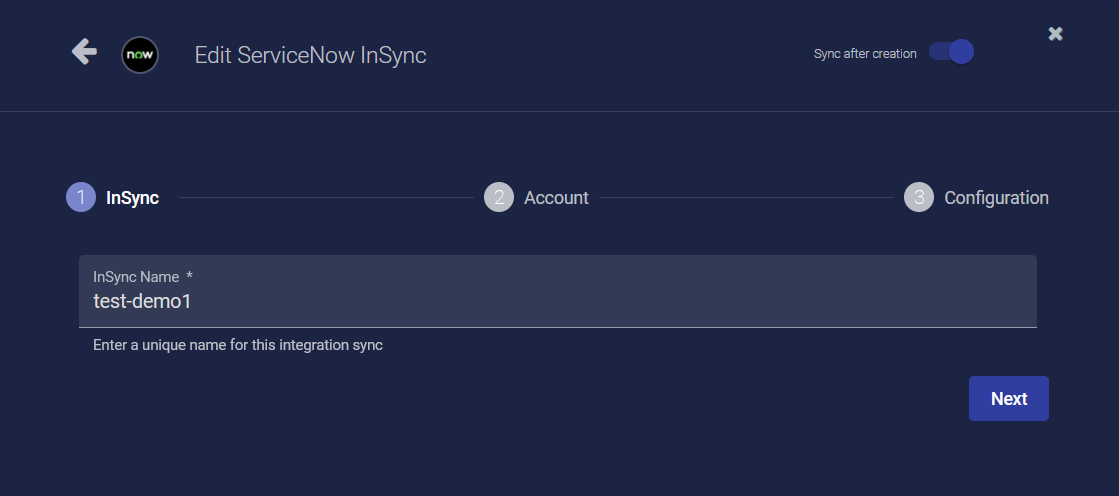Click the step 2 number circle
The height and width of the screenshot is (496, 1119).
pyautogui.click(x=498, y=197)
